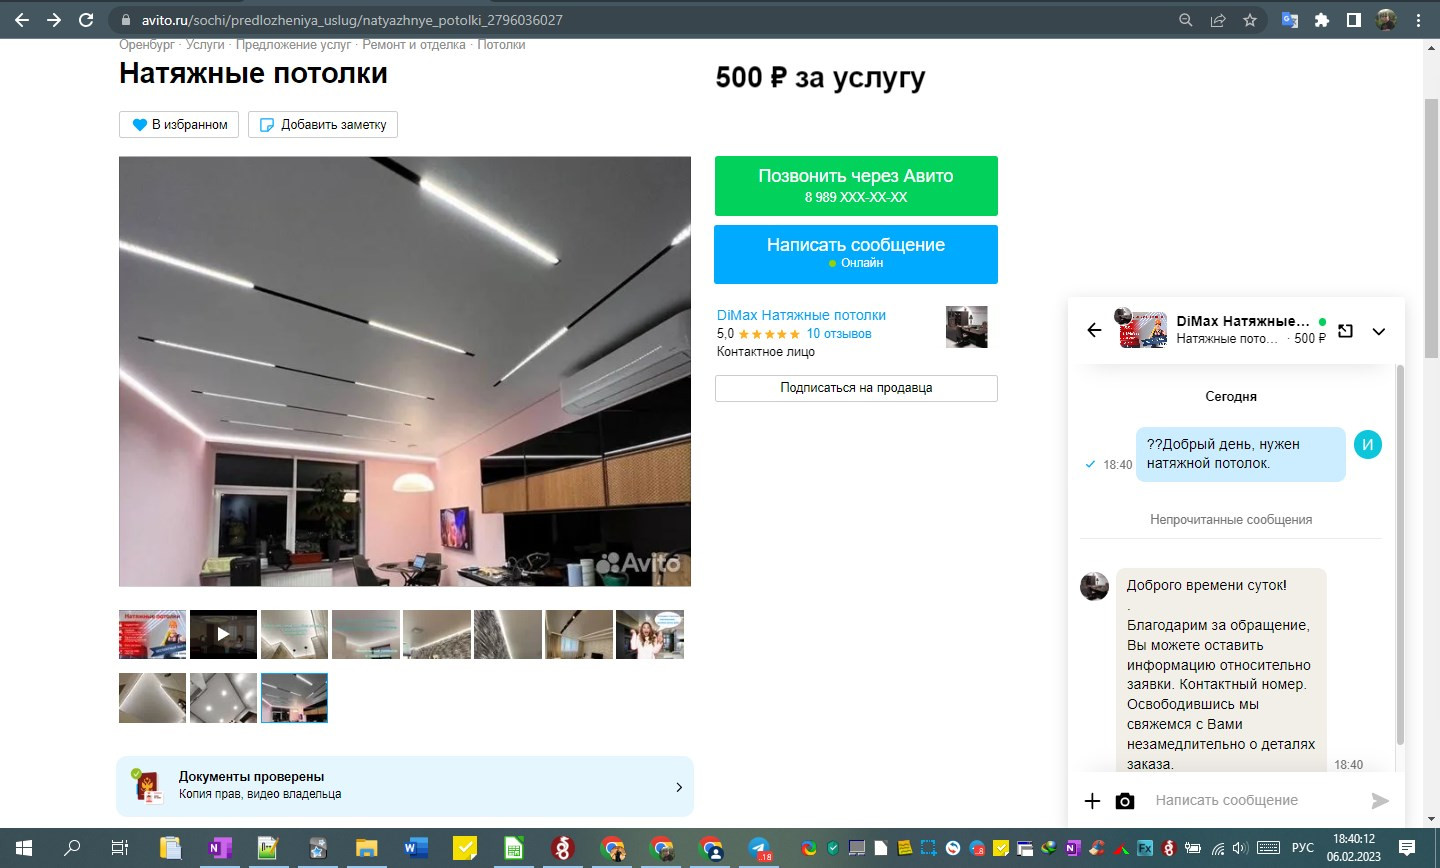Click browser forward arrow

54,20
